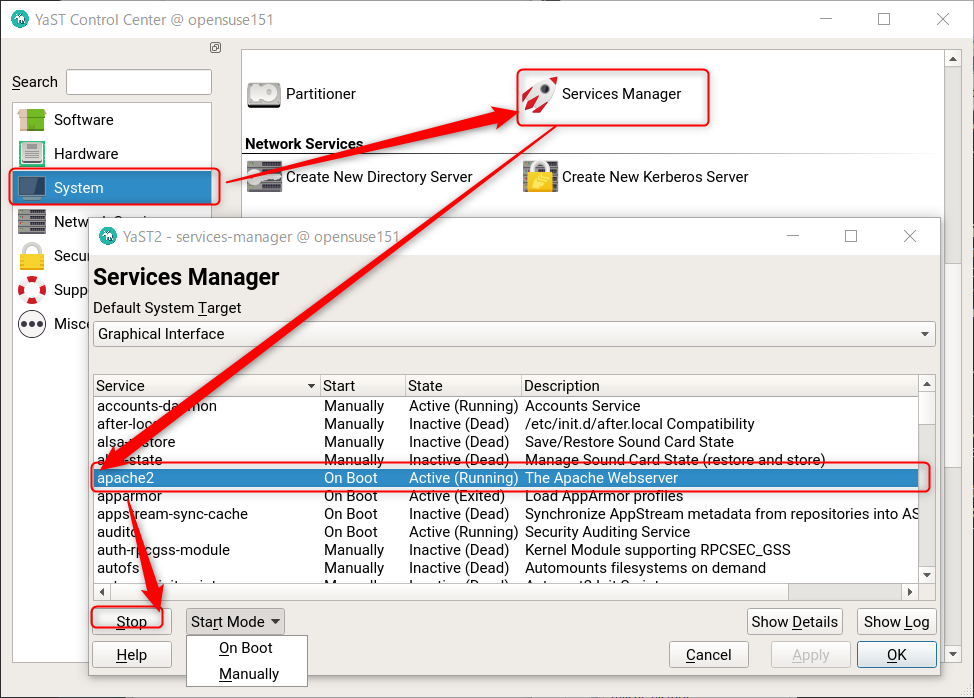The height and width of the screenshot is (698, 974).
Task: Select the autofs service row
Action: [x=506, y=568]
